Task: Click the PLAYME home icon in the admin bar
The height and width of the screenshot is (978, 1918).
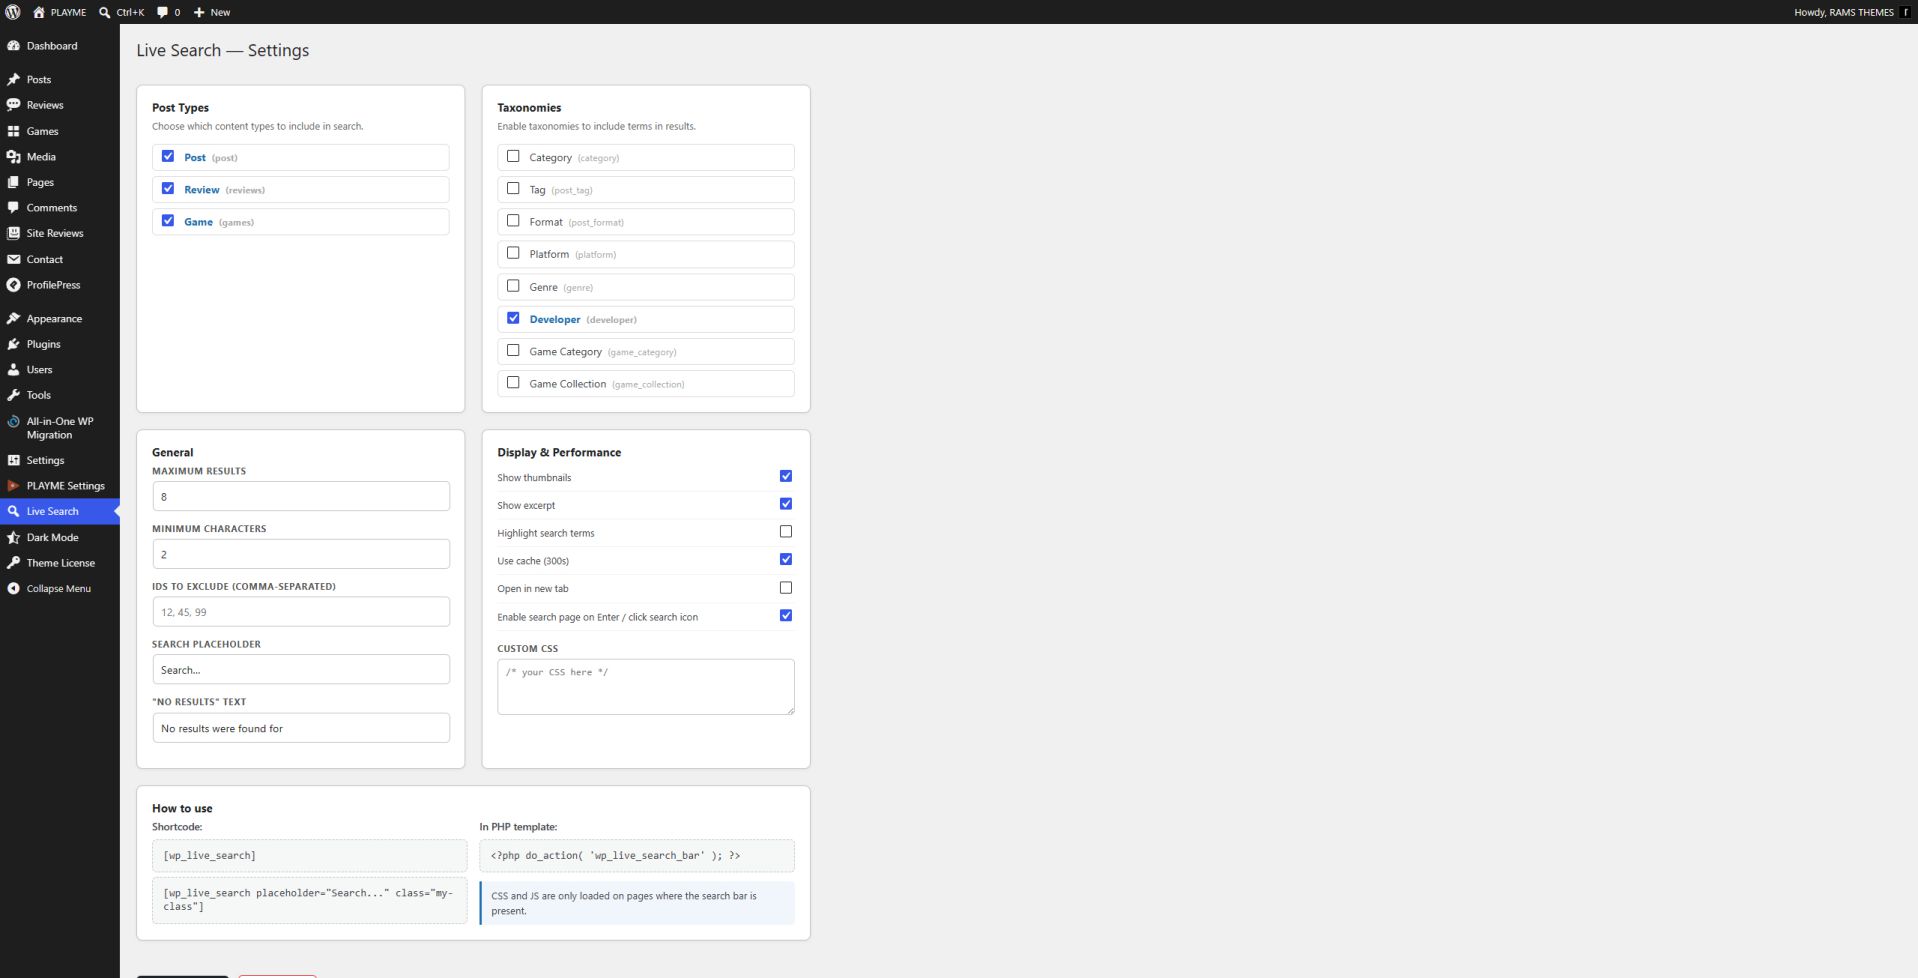Action: tap(39, 12)
